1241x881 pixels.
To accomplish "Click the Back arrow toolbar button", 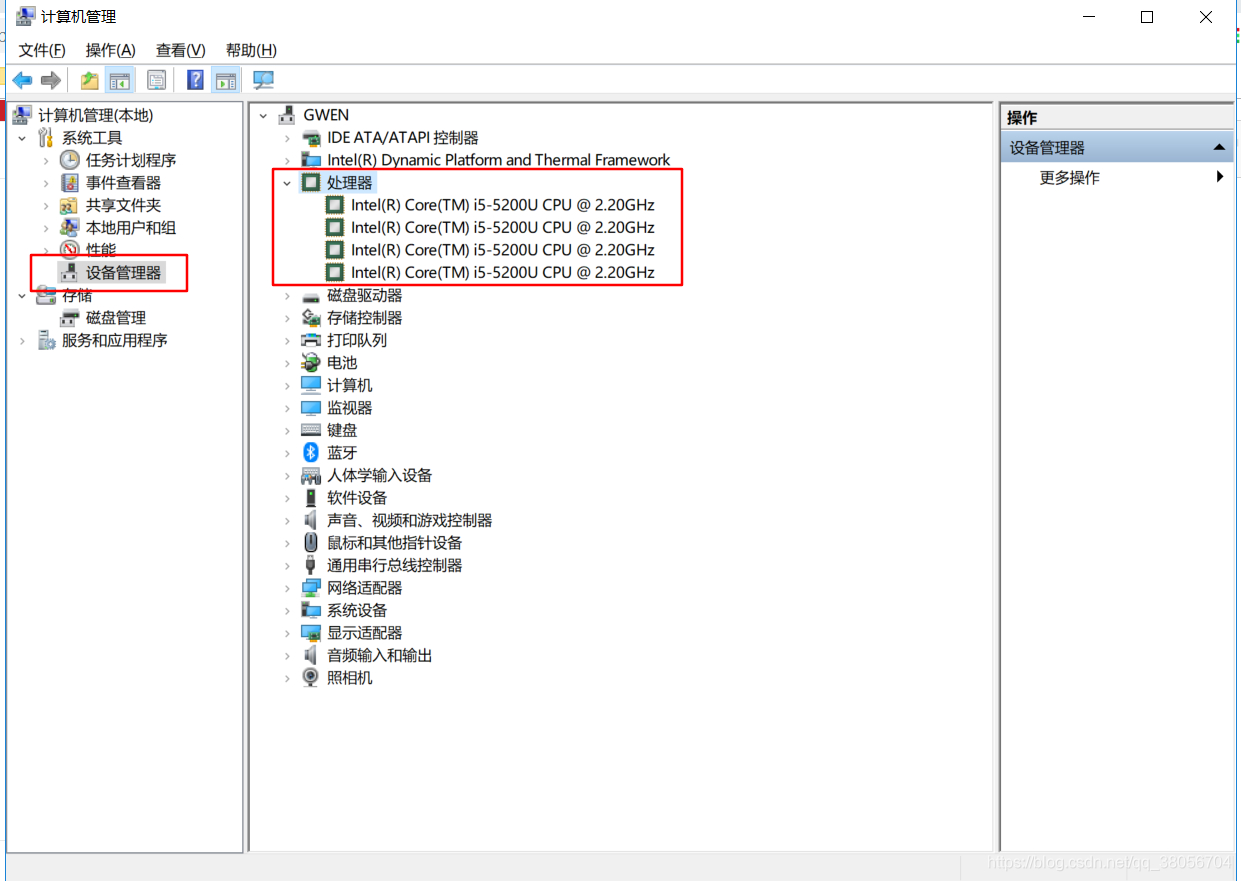I will coord(22,80).
